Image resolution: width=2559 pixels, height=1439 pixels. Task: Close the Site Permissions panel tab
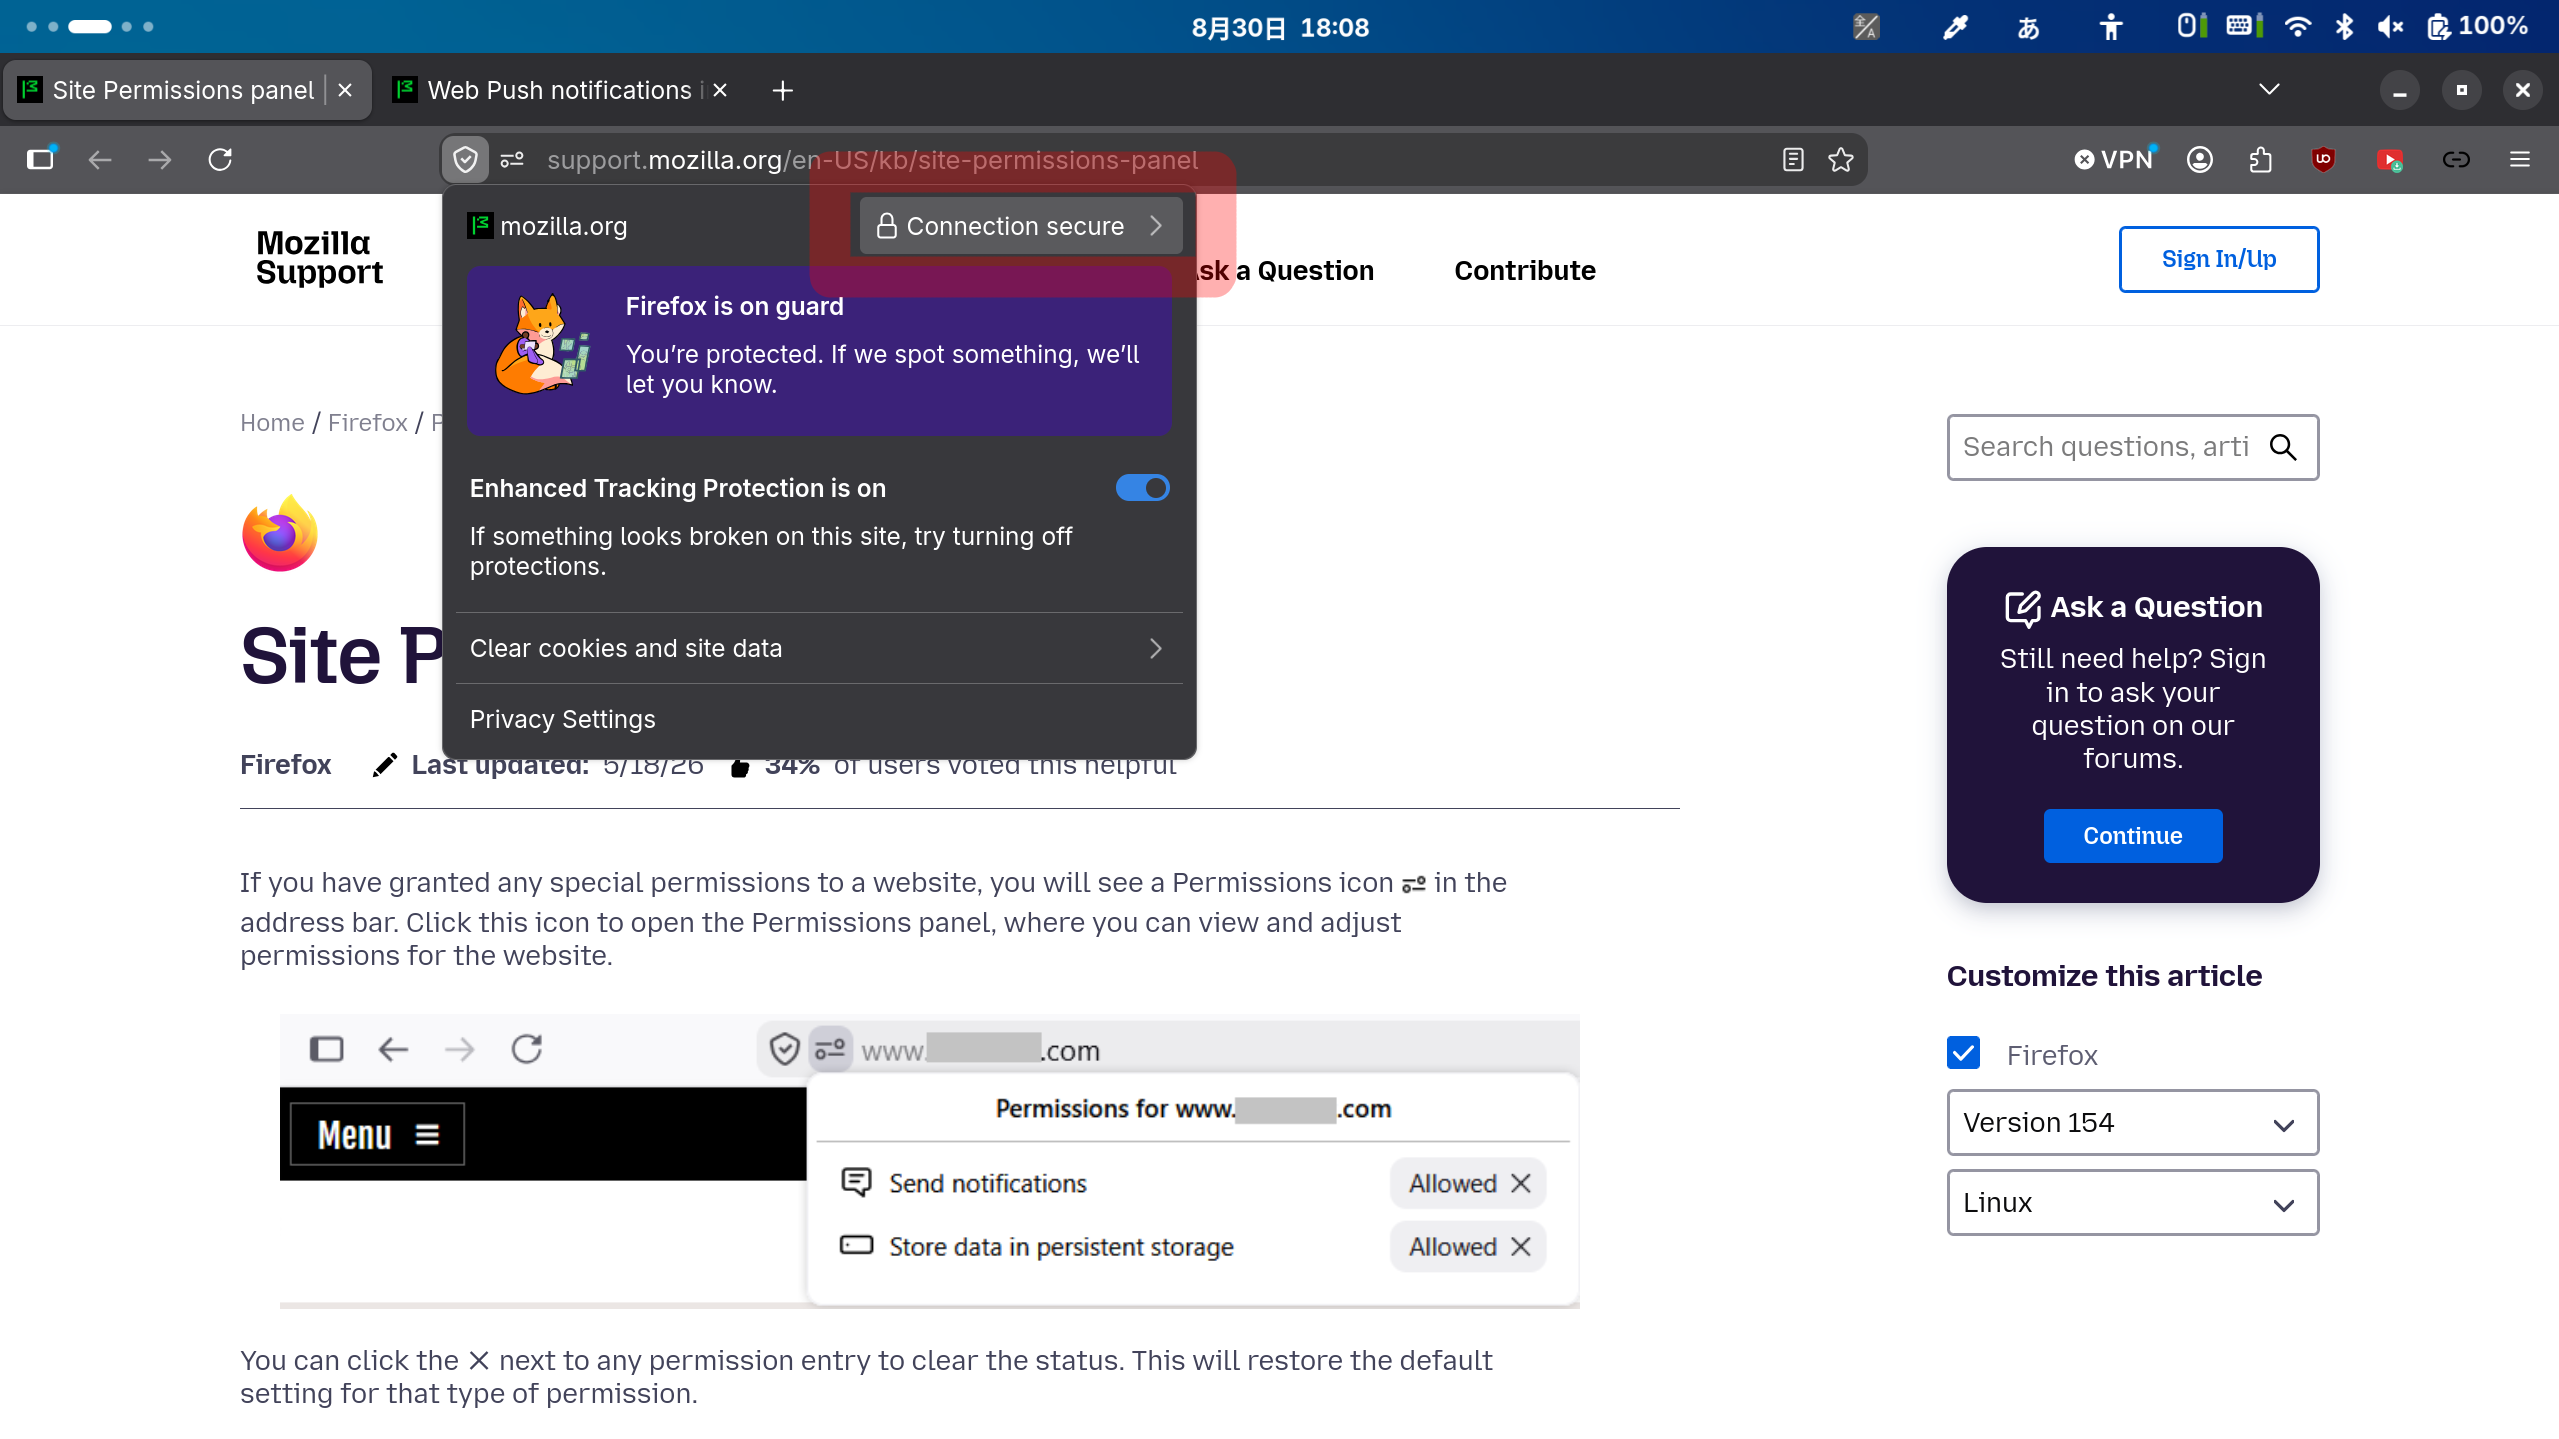click(345, 90)
